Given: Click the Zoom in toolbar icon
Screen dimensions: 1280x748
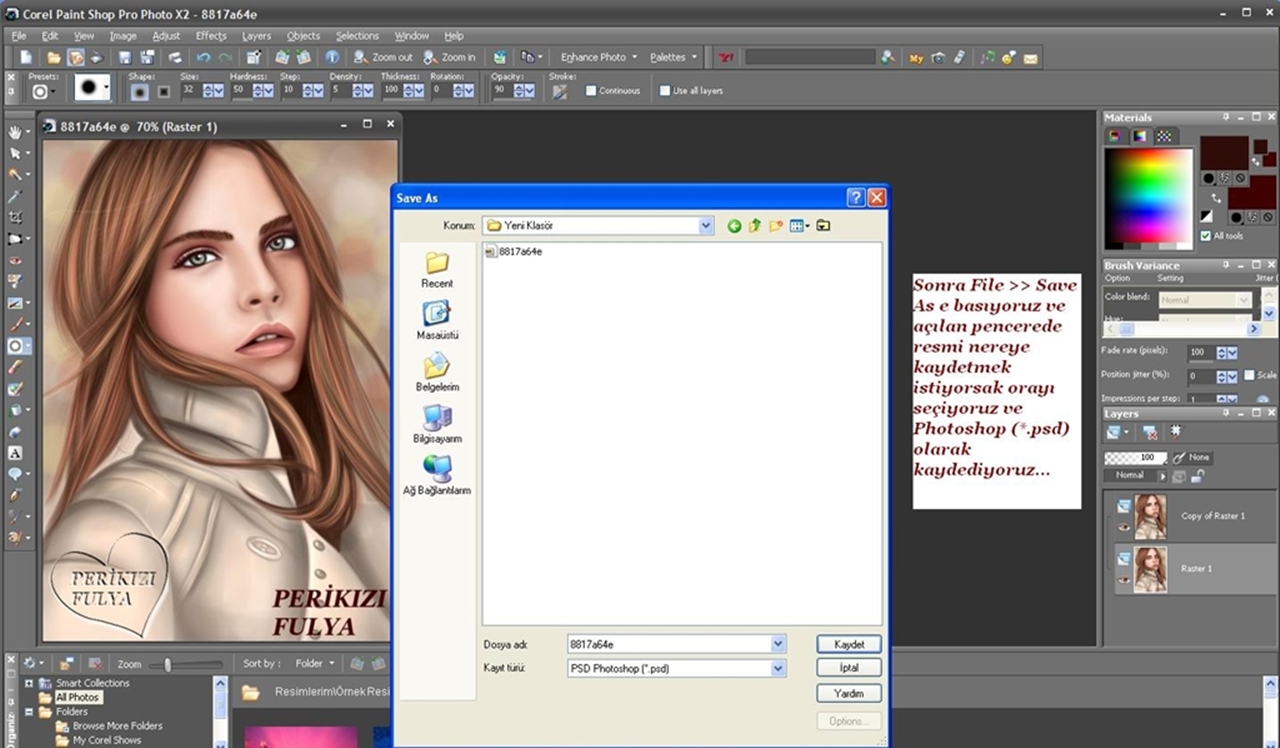Looking at the screenshot, I should 449,58.
